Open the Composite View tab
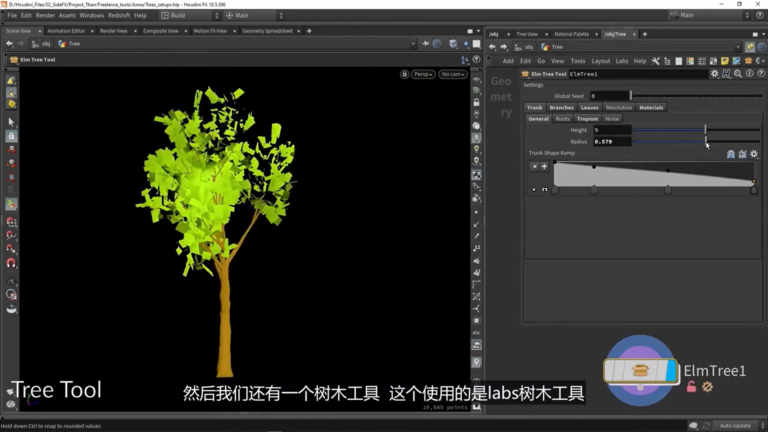768x432 pixels. pyautogui.click(x=161, y=31)
